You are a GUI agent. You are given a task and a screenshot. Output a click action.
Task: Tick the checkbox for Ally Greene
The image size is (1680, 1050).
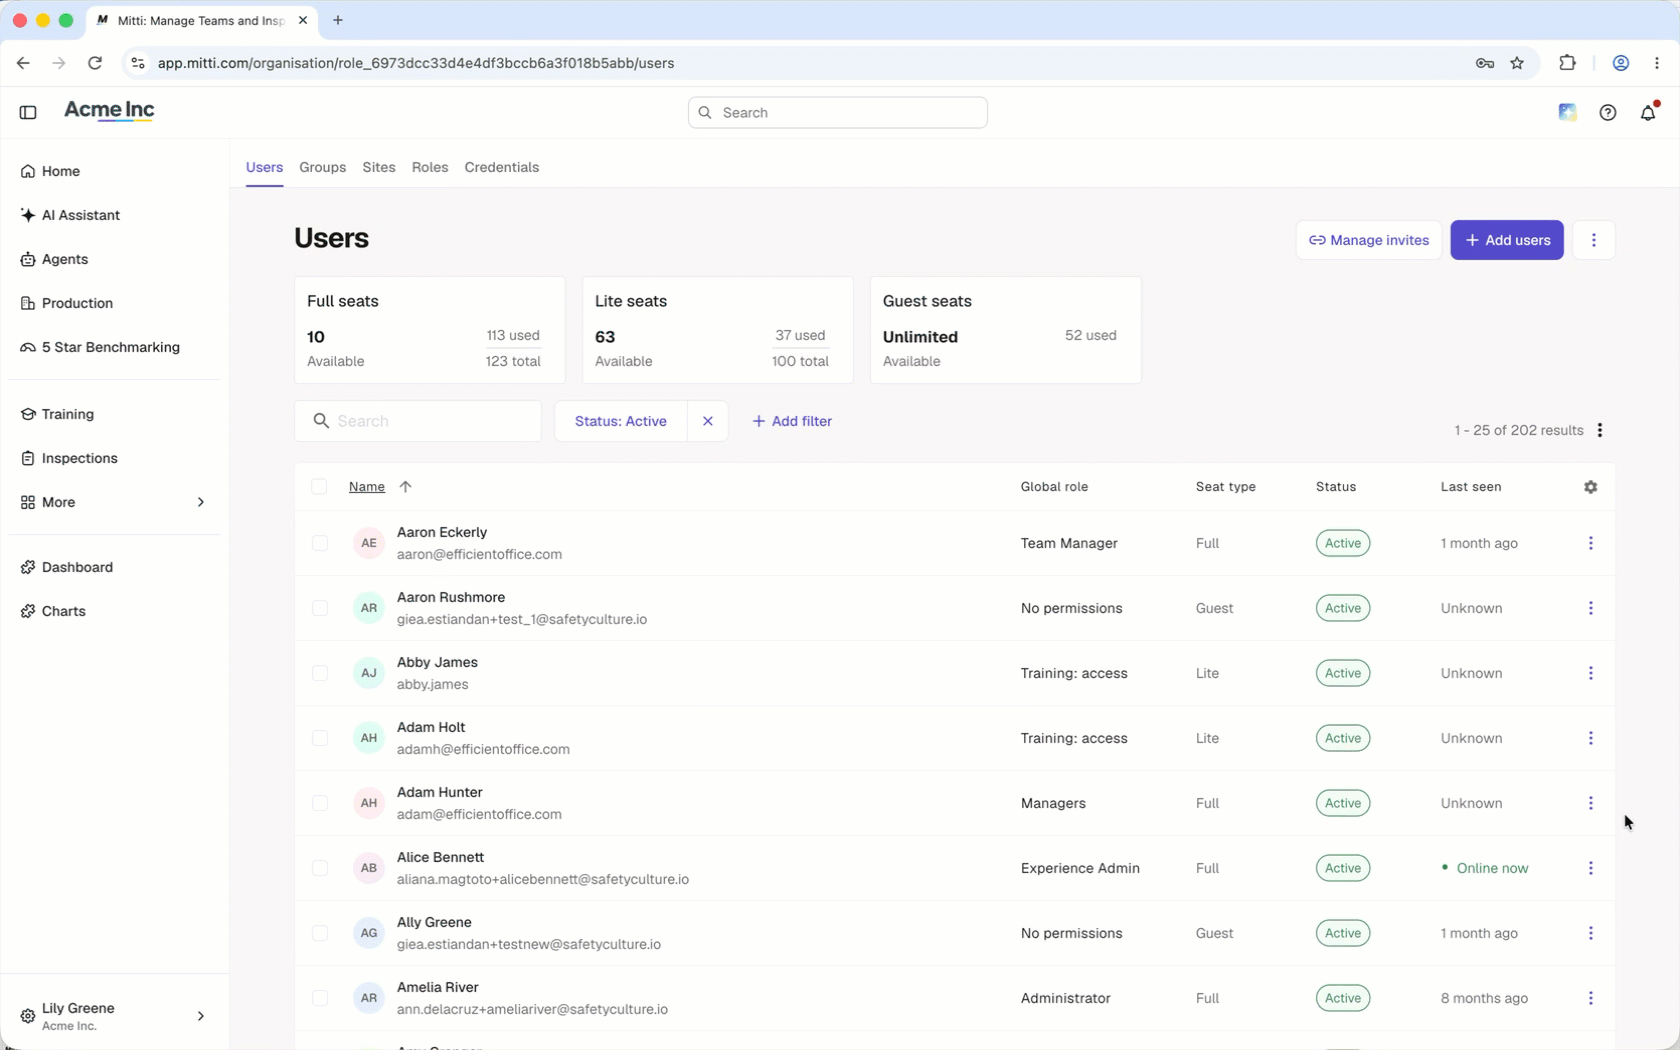coord(320,933)
